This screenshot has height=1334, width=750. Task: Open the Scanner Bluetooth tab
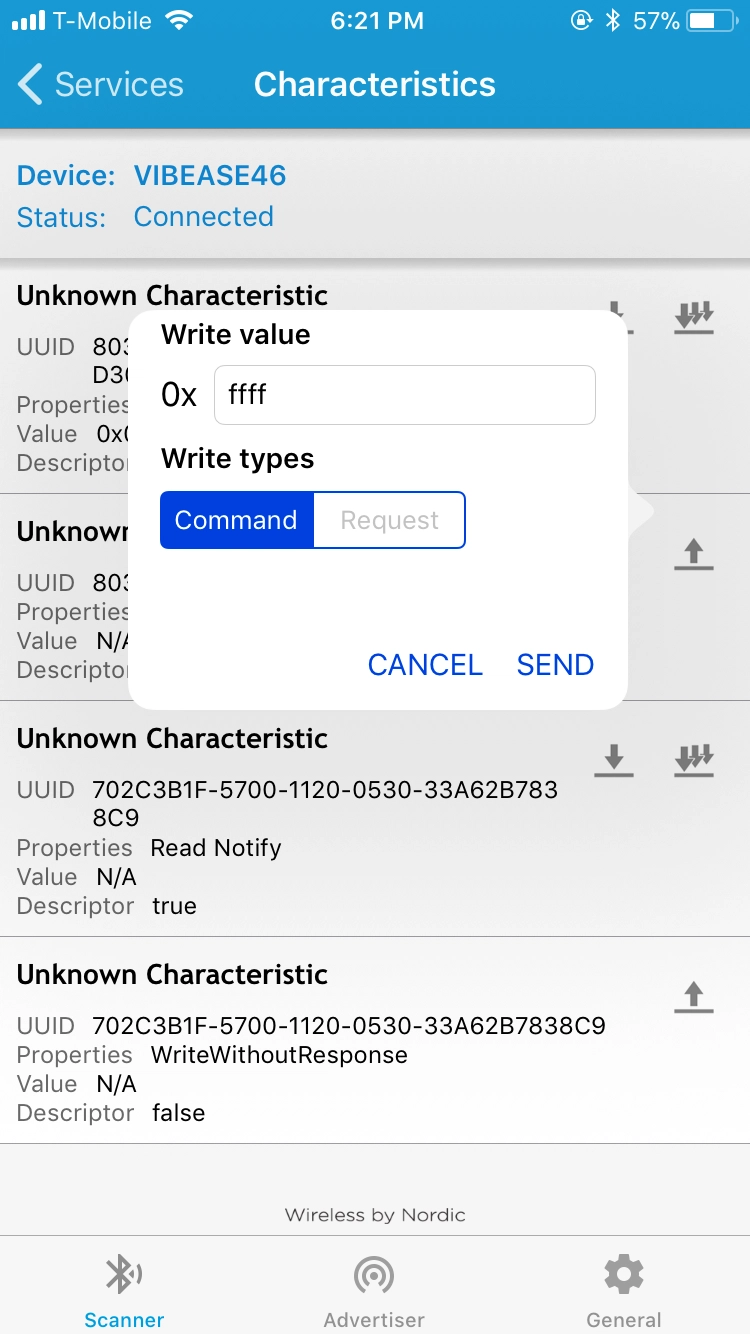click(x=124, y=1289)
